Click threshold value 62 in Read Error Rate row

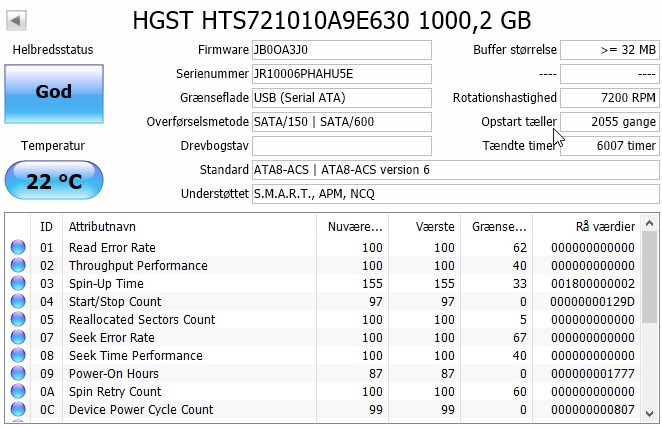coord(520,247)
